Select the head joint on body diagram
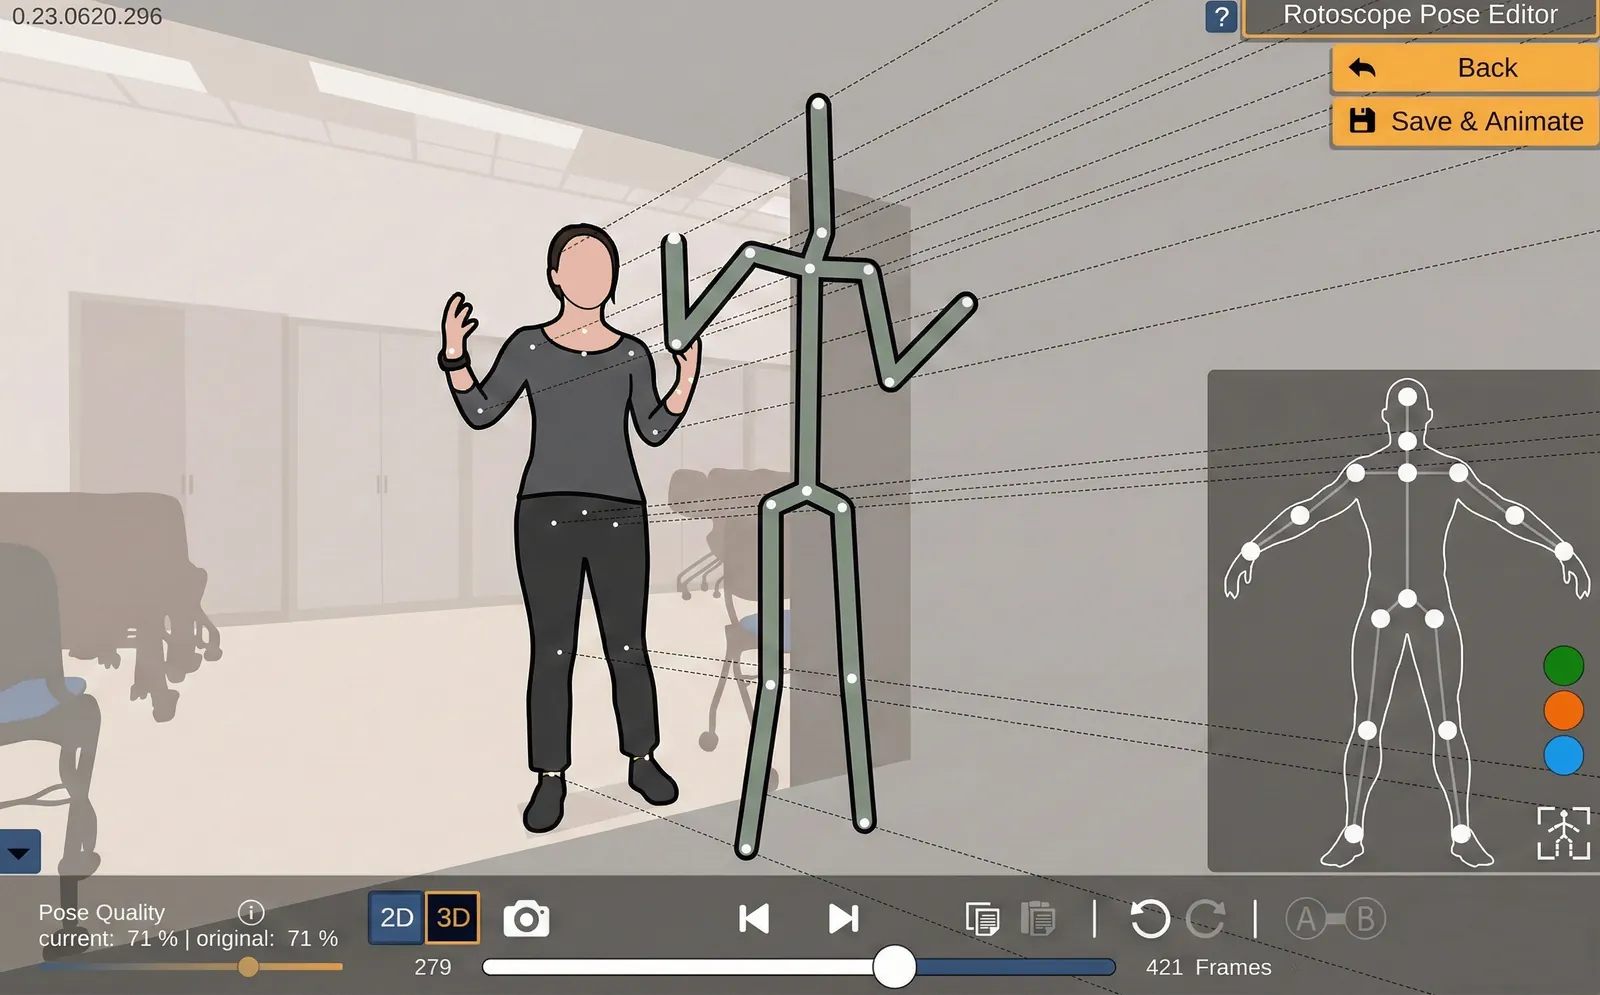This screenshot has width=1600, height=995. (1407, 397)
